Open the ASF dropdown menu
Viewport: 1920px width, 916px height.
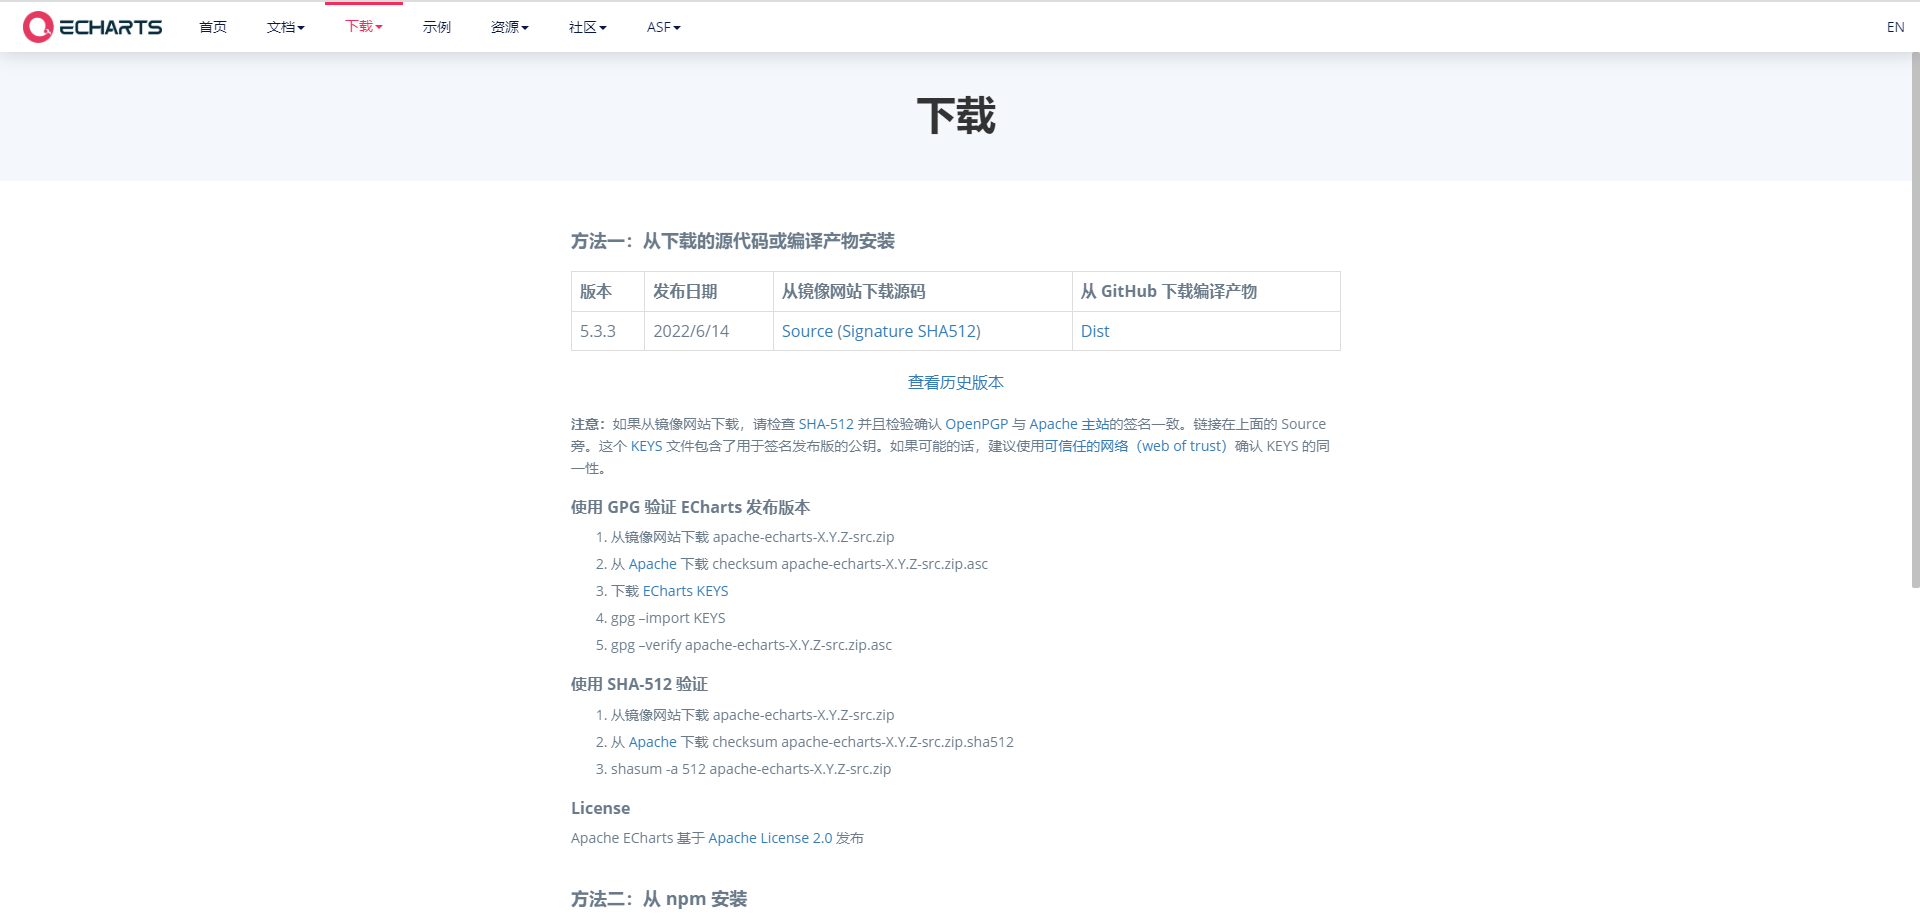coord(662,27)
